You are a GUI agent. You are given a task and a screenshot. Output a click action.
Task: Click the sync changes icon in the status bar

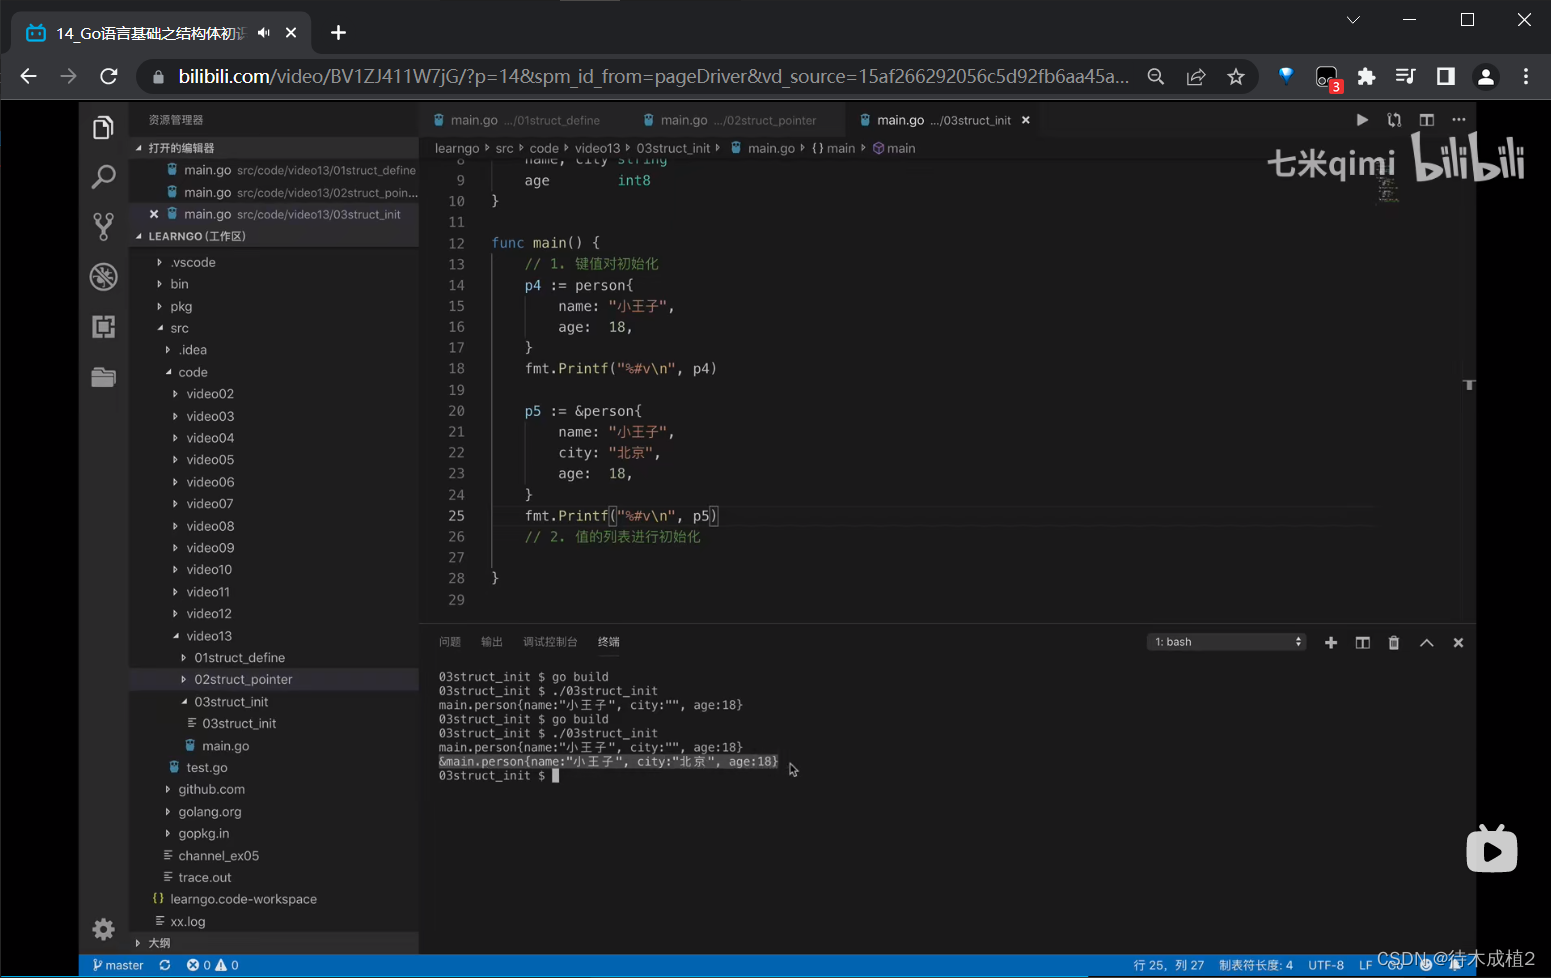click(165, 965)
